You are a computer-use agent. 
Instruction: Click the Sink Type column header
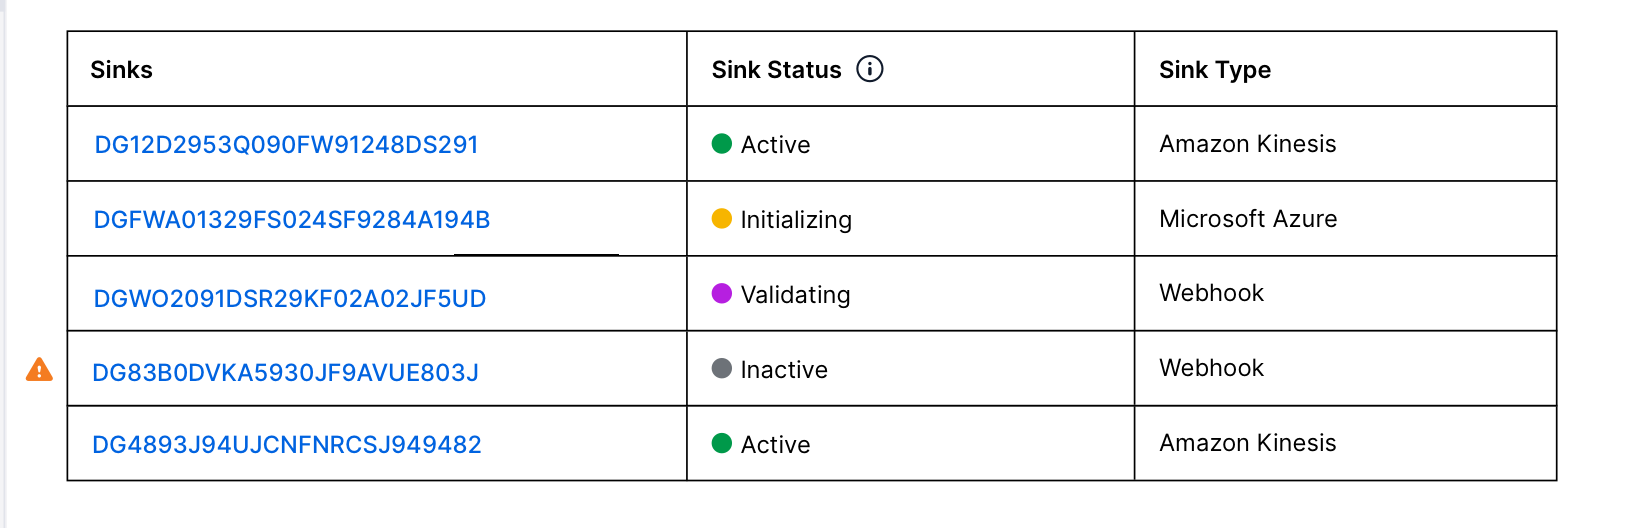pos(1215,70)
